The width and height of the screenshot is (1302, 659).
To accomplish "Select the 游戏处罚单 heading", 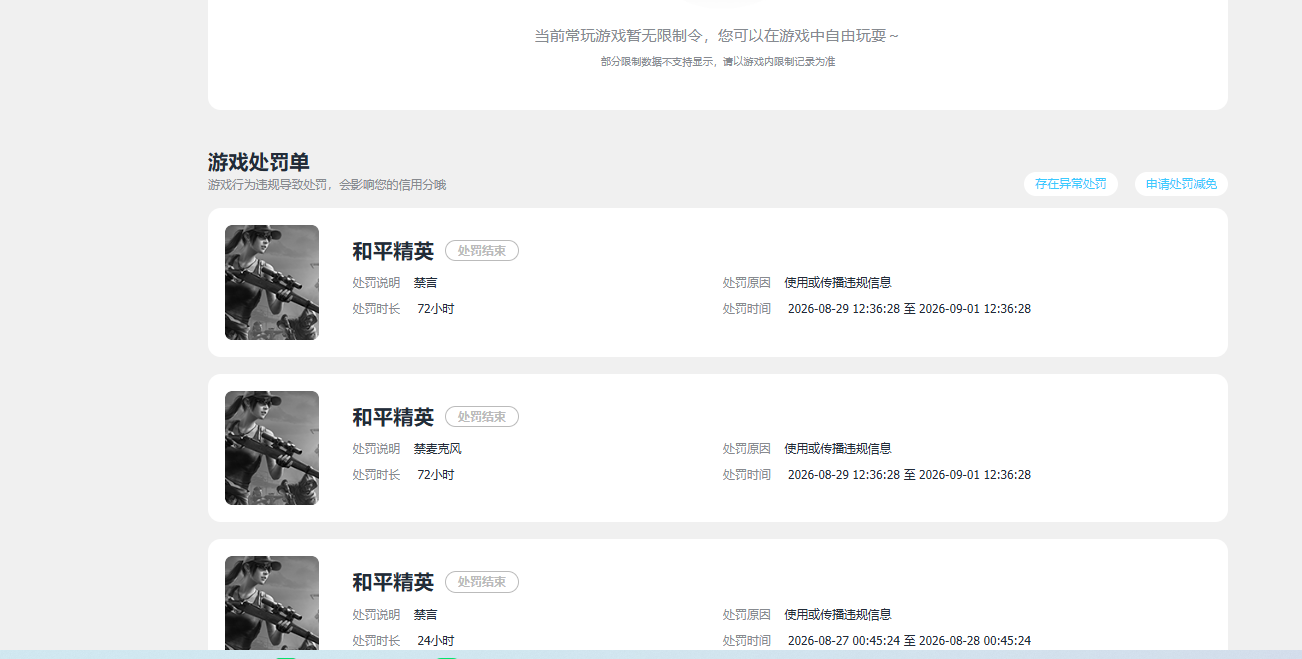I will click(259, 162).
